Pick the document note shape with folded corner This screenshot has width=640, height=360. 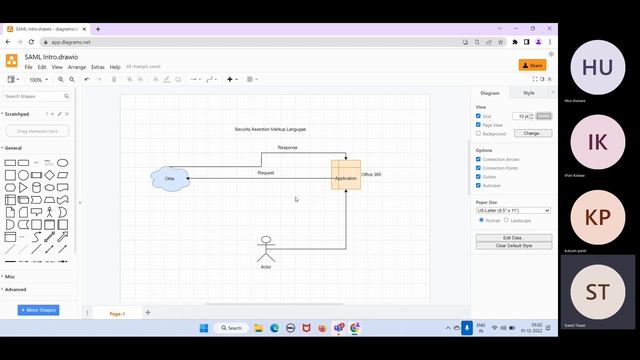tap(10, 212)
